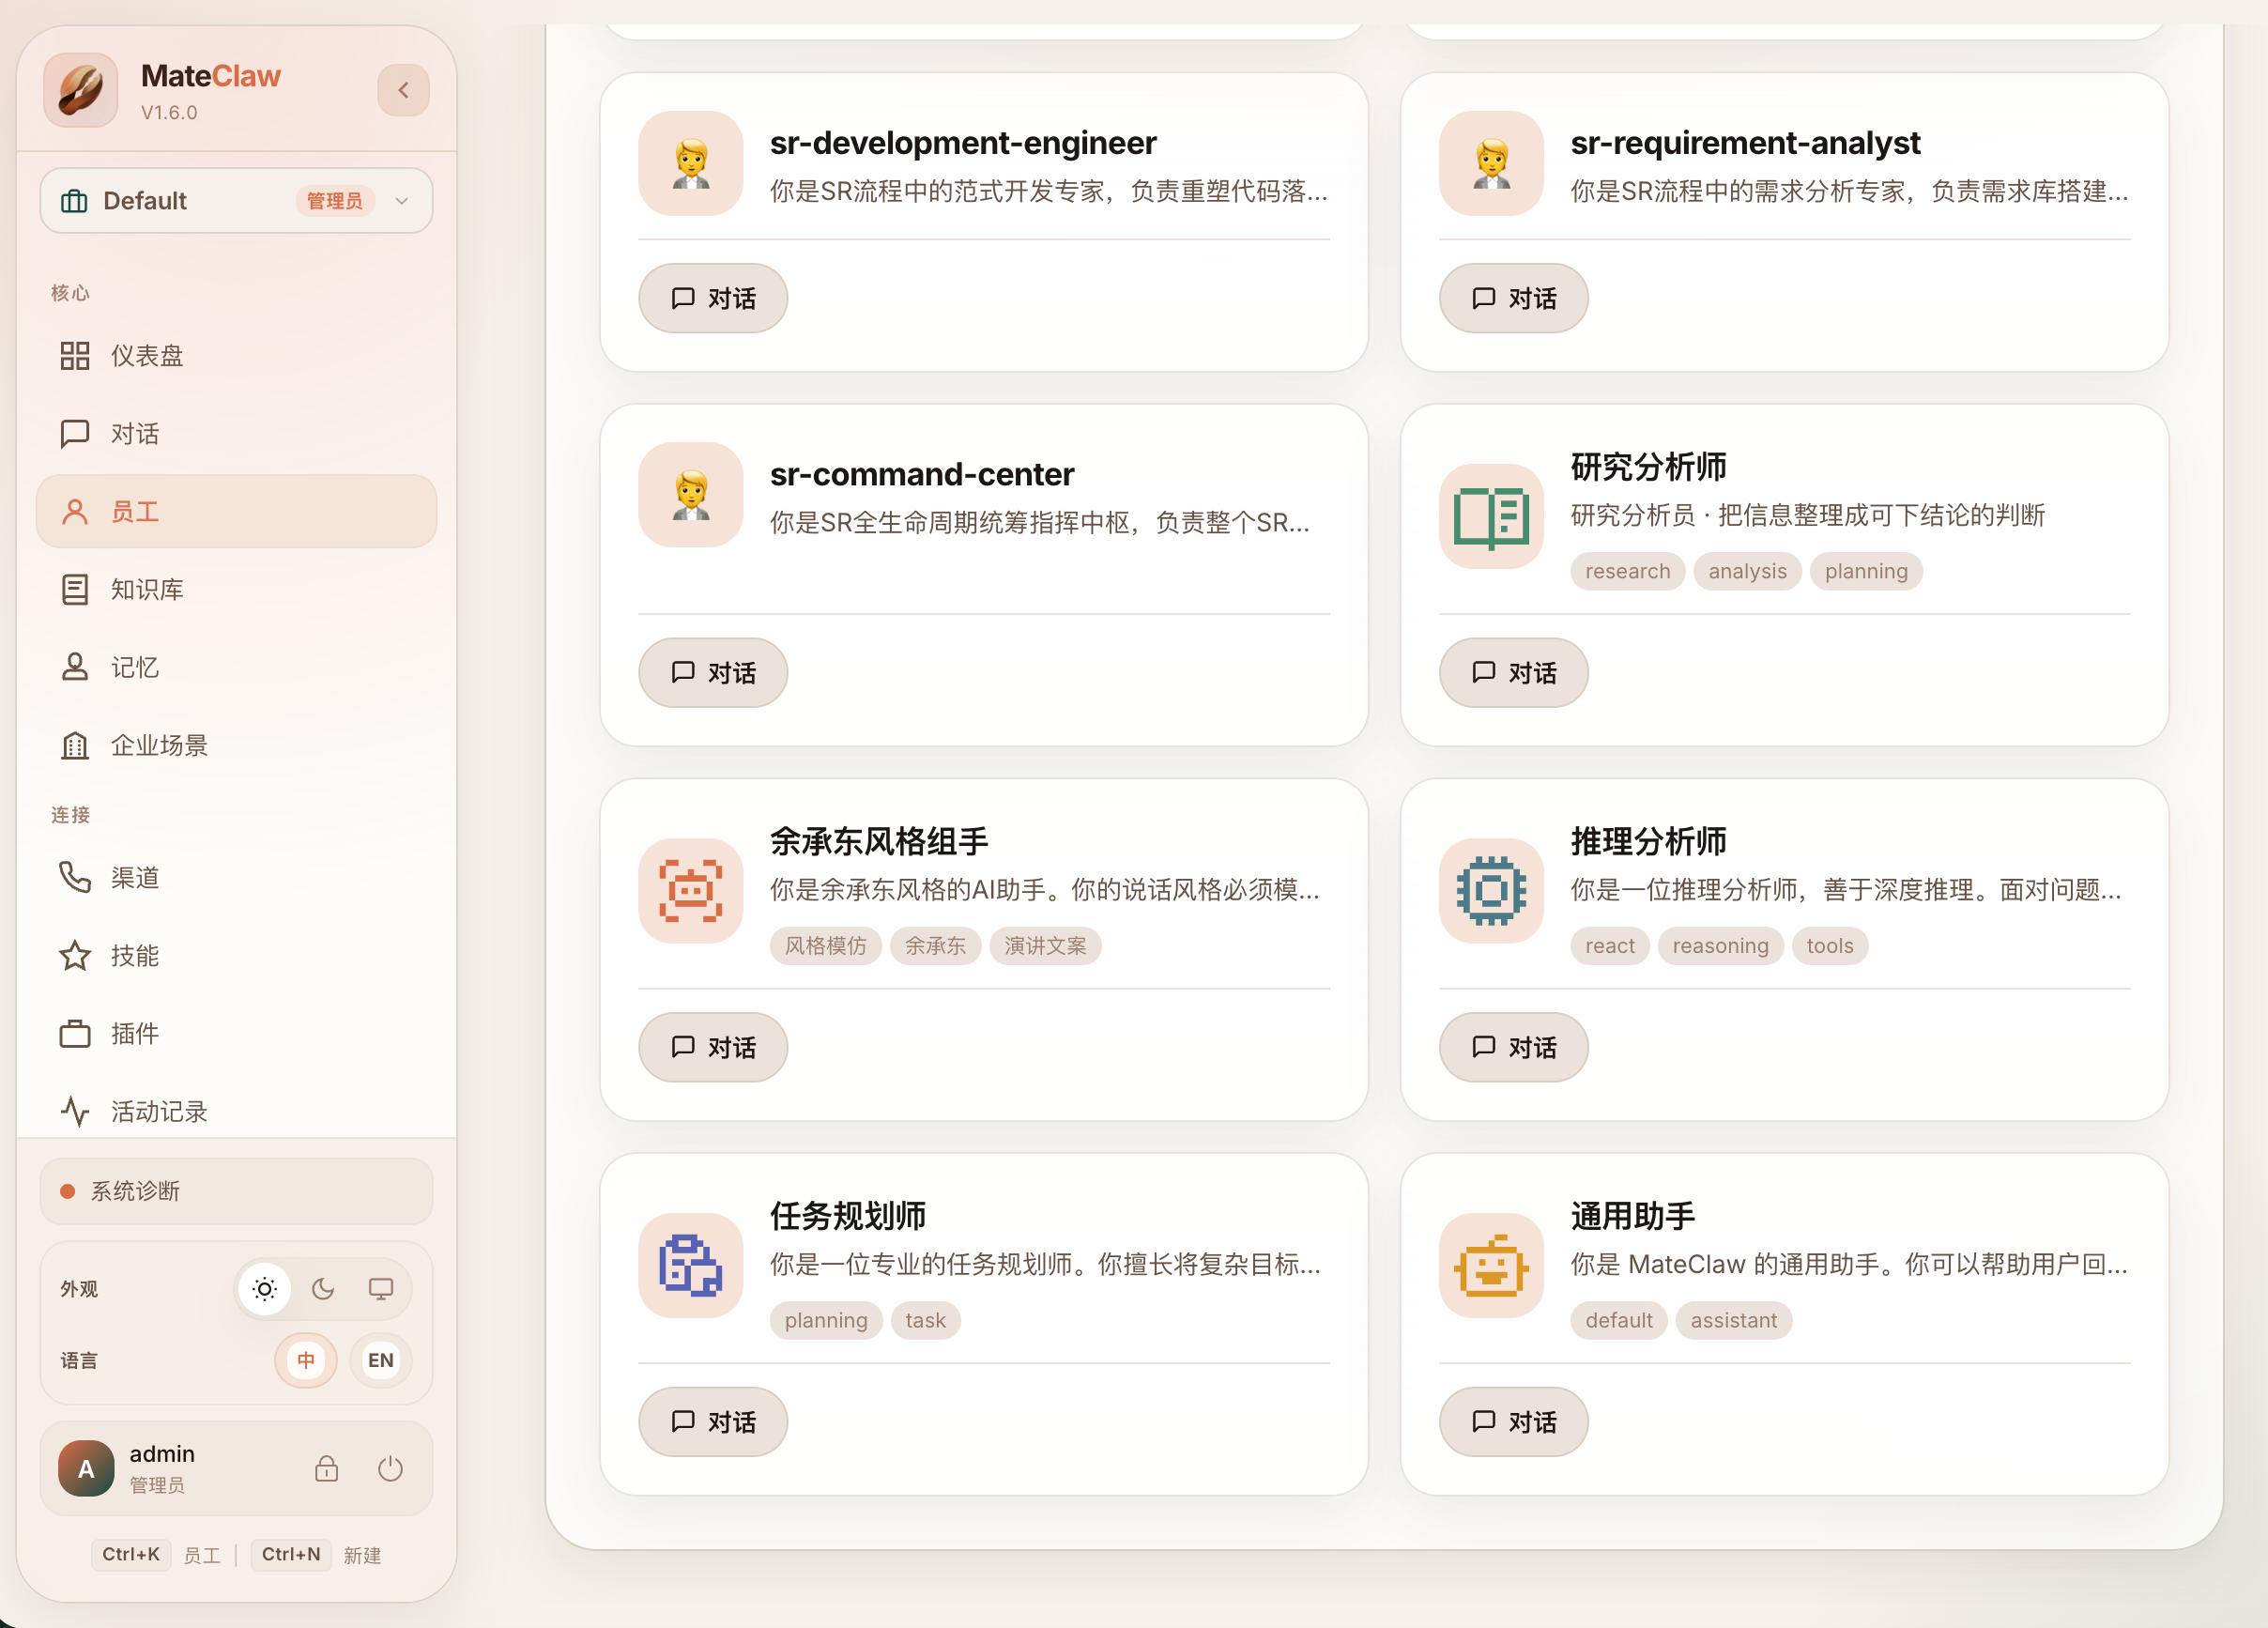Click the power logout icon
This screenshot has height=1628, width=2268.
click(390, 1469)
